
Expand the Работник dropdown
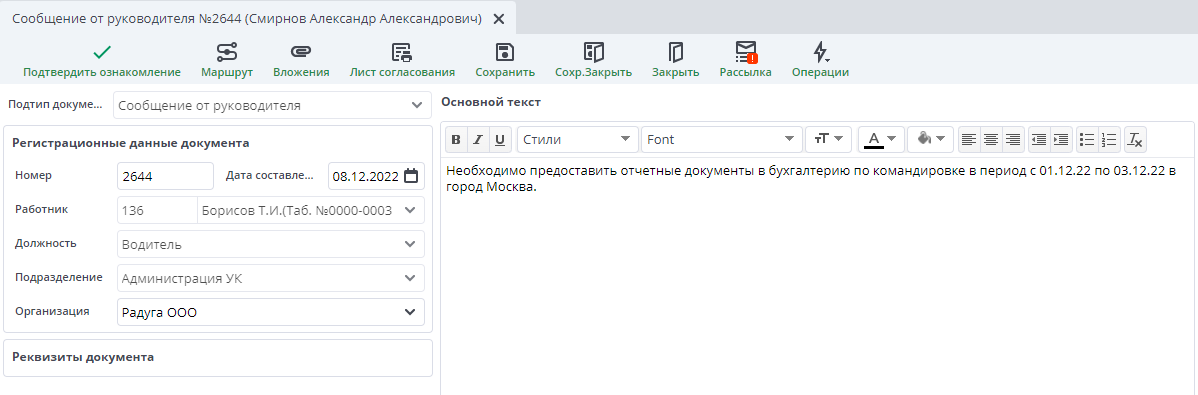(410, 210)
